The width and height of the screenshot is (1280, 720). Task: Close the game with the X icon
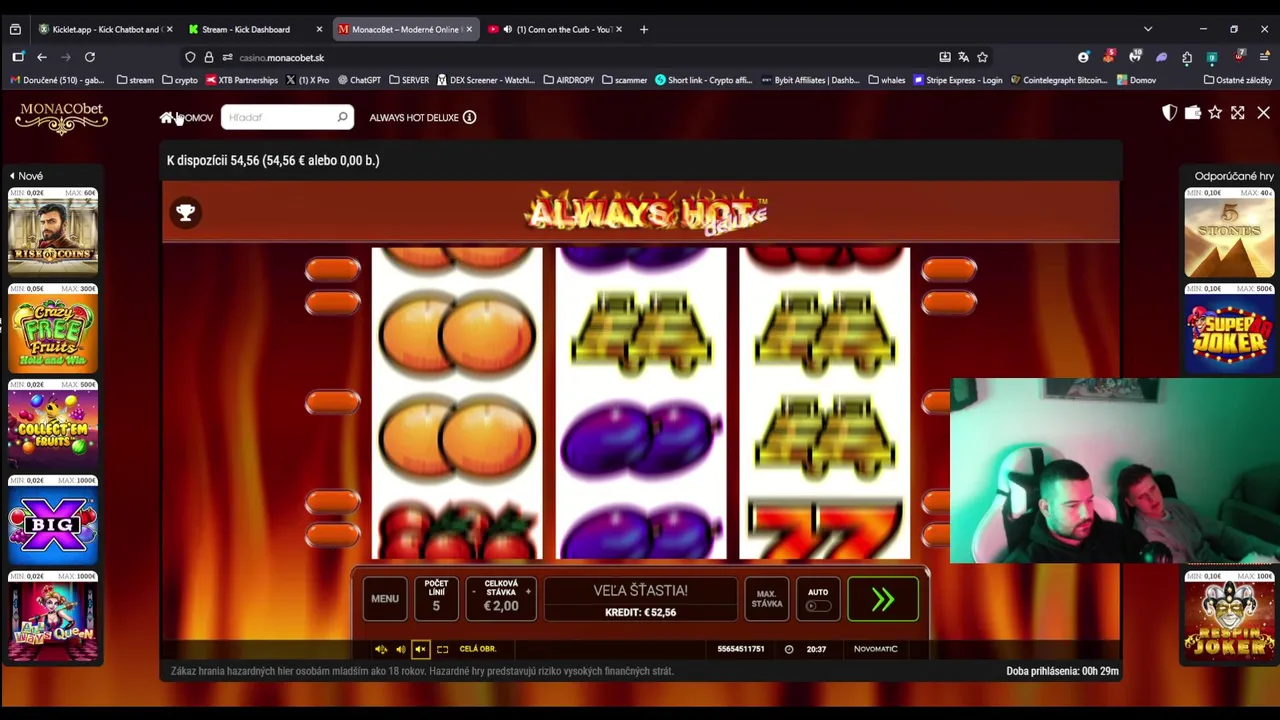(1263, 113)
